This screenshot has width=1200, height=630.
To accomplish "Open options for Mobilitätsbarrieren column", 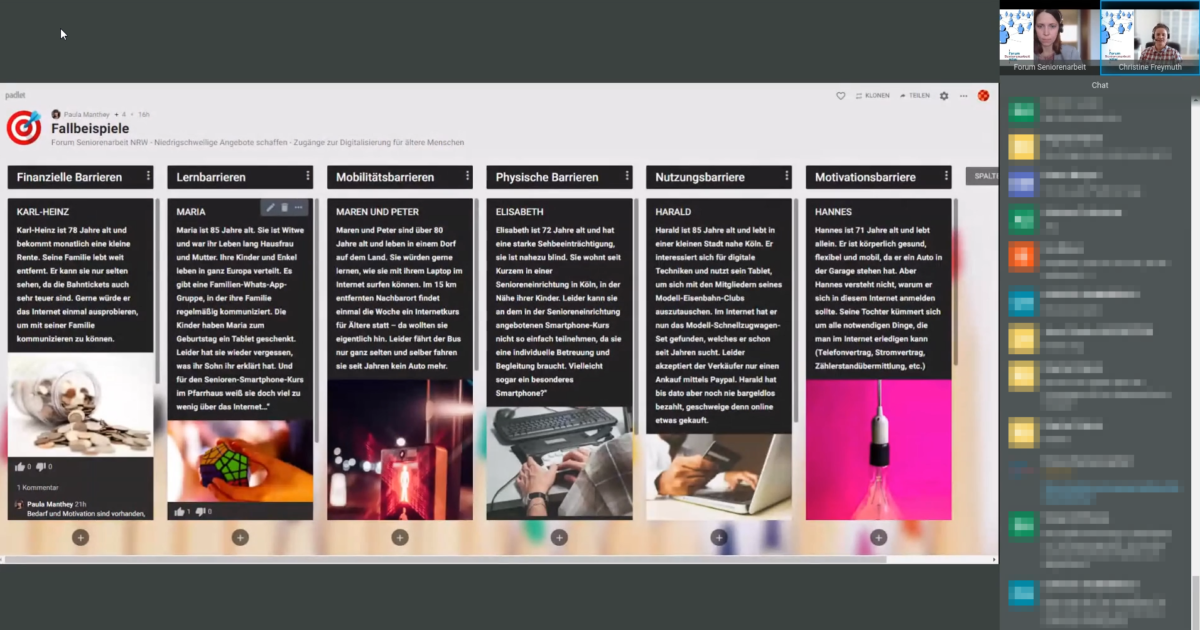I will [x=467, y=177].
